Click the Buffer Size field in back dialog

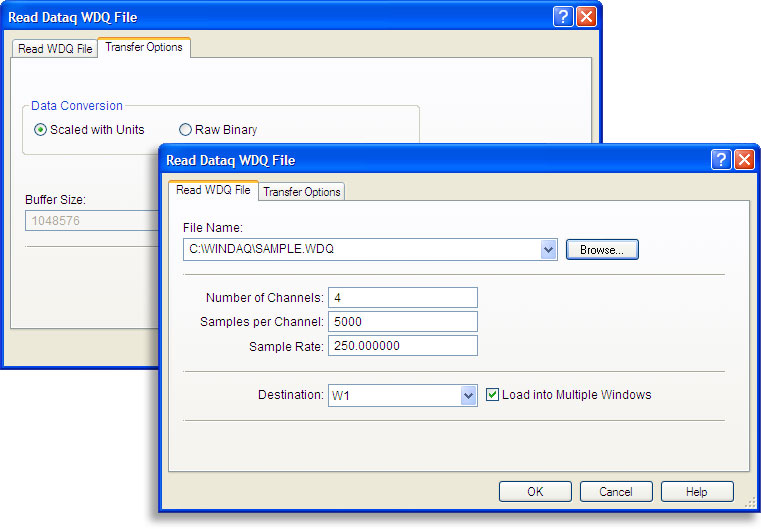coord(92,221)
